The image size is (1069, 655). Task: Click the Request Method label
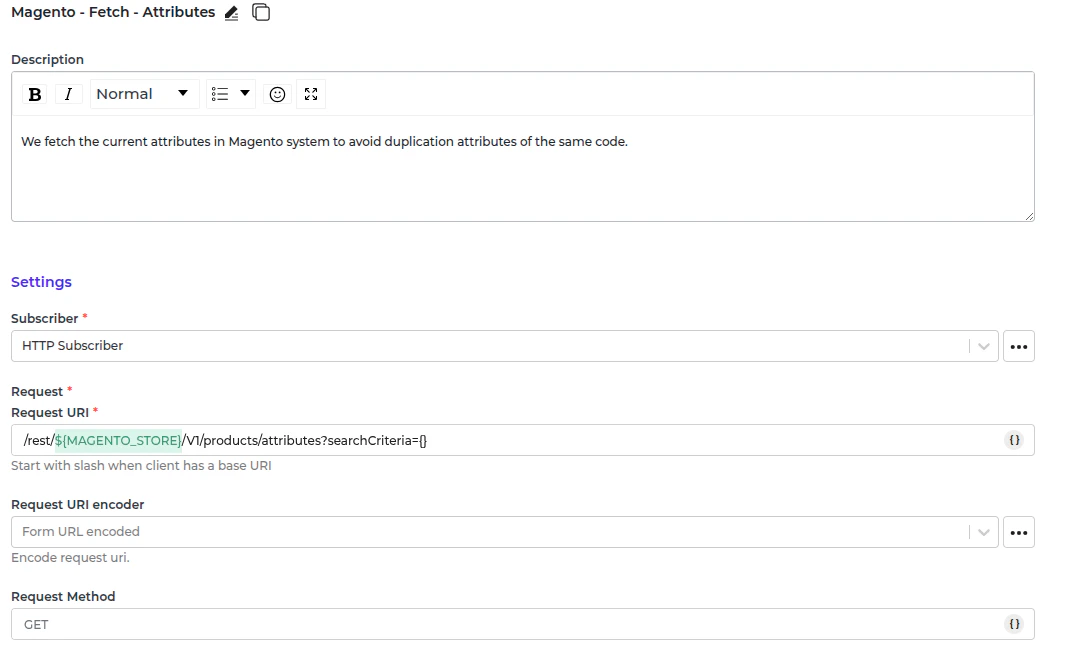63,596
